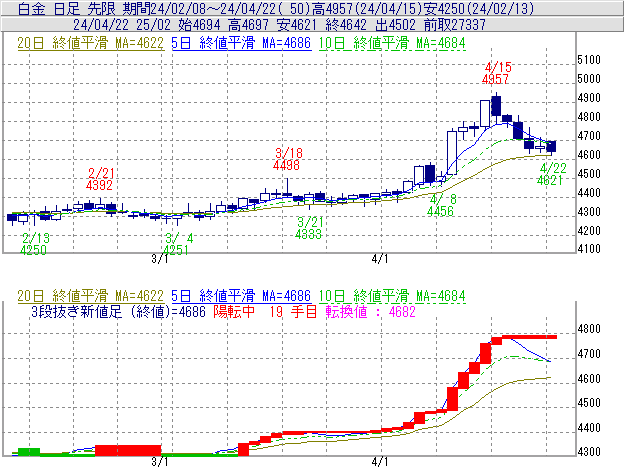Click the 4/1 date label under lower chart
Image resolution: width=624 pixels, height=475 pixels.
point(380,462)
